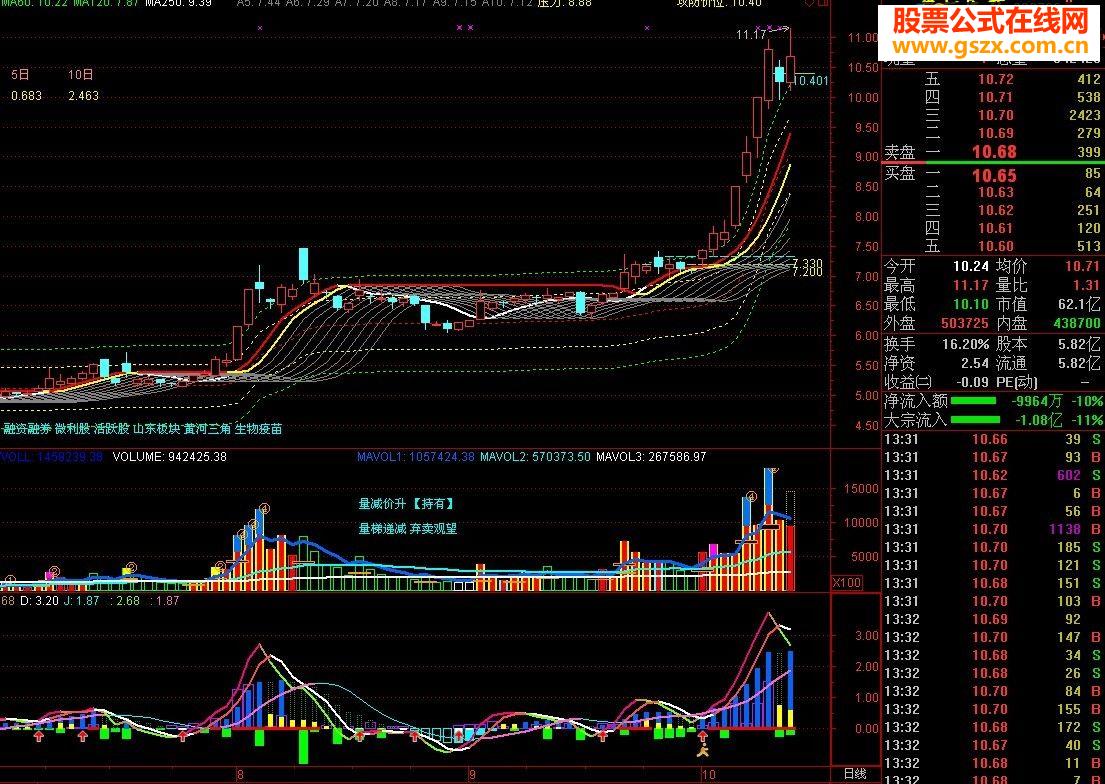The width and height of the screenshot is (1105, 784).
Task: Click the 今开 value 10.24
Action: pyautogui.click(x=970, y=267)
